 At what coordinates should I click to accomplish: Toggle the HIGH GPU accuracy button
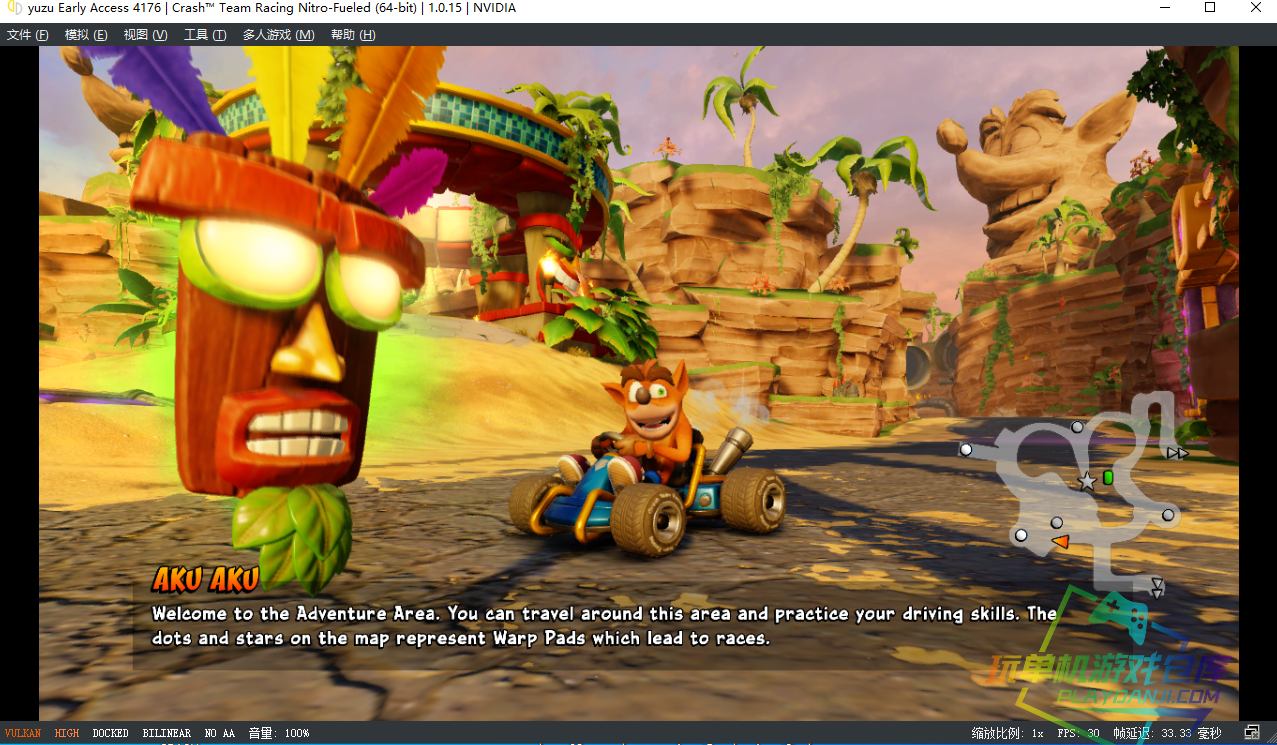[67, 733]
